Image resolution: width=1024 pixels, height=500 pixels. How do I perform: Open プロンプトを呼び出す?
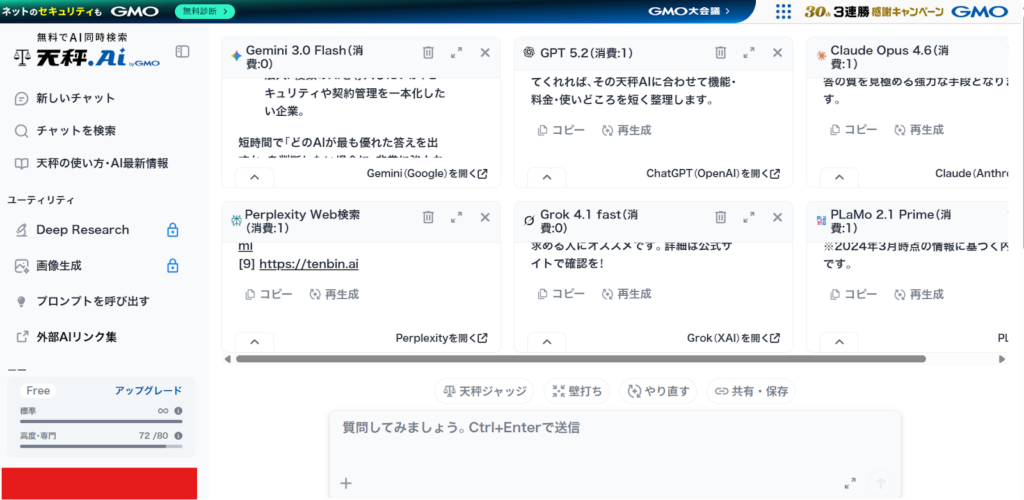click(x=82, y=301)
